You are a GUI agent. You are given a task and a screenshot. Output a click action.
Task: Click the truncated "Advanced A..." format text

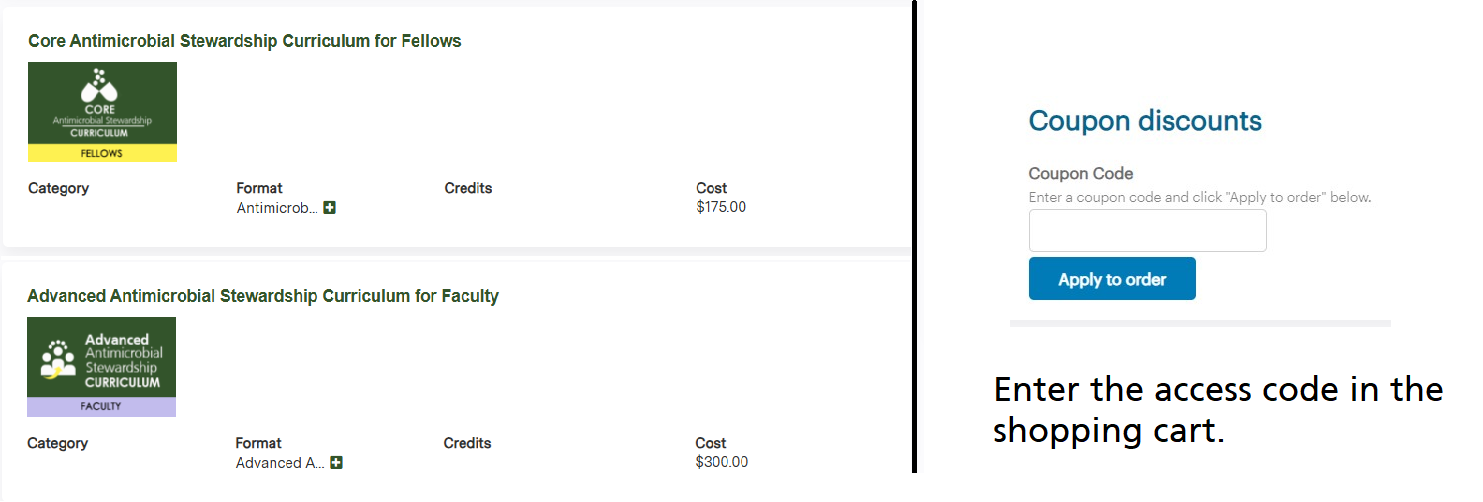[x=282, y=463]
